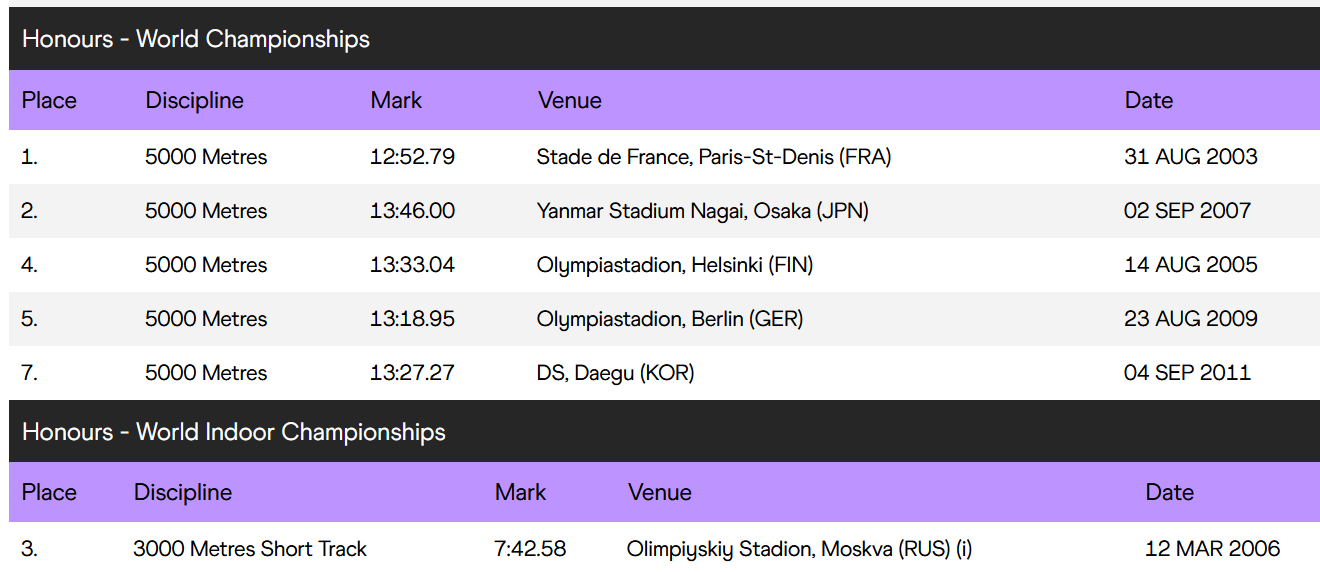This screenshot has height=572, width=1320.
Task: Select the Place column header in World Championships
Action: (49, 100)
